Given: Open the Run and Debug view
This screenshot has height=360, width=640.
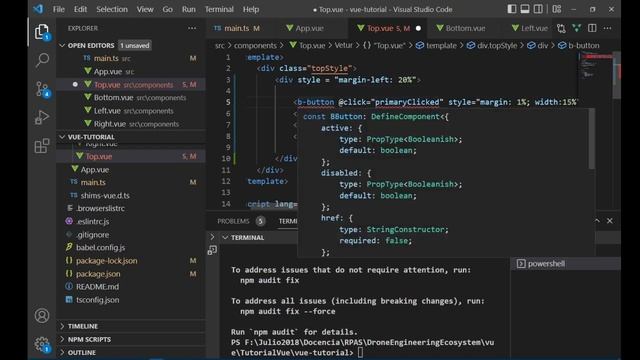Looking at the screenshot, I should pos(42,118).
